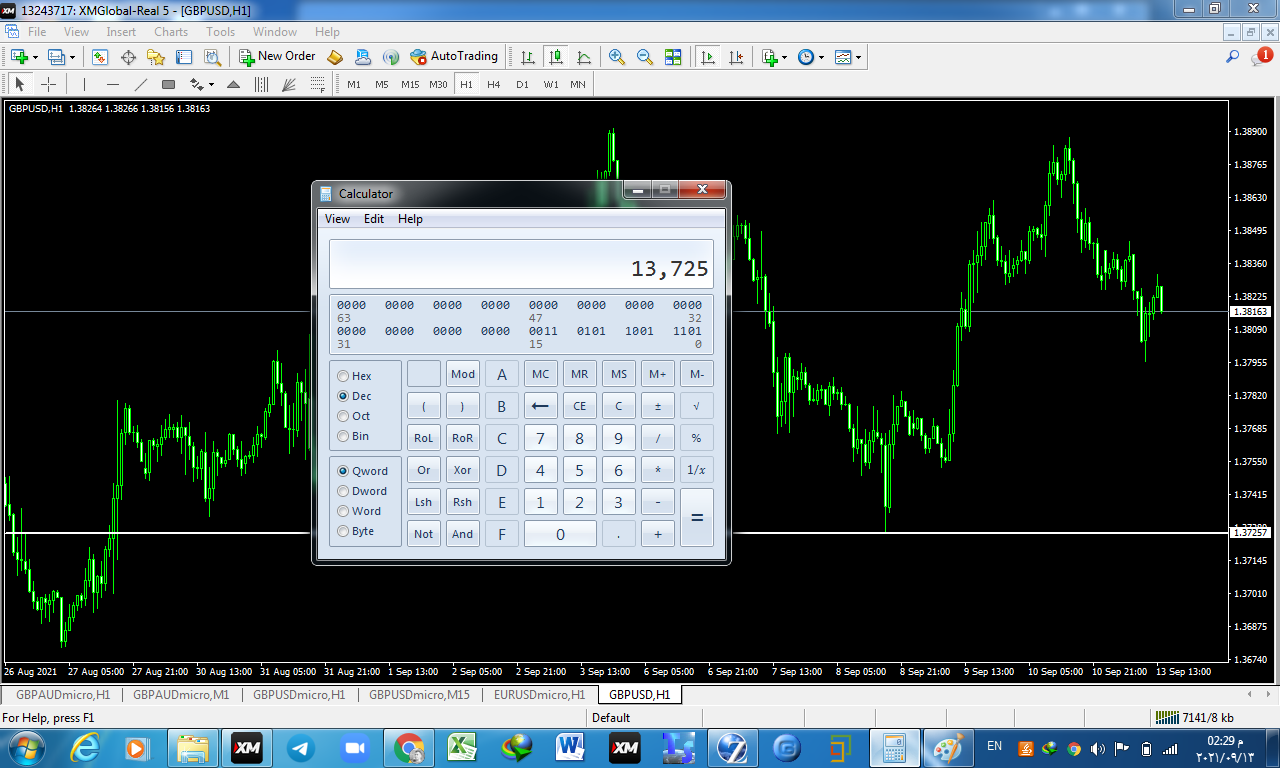
Task: Select the D1 timeframe button
Action: [522, 85]
